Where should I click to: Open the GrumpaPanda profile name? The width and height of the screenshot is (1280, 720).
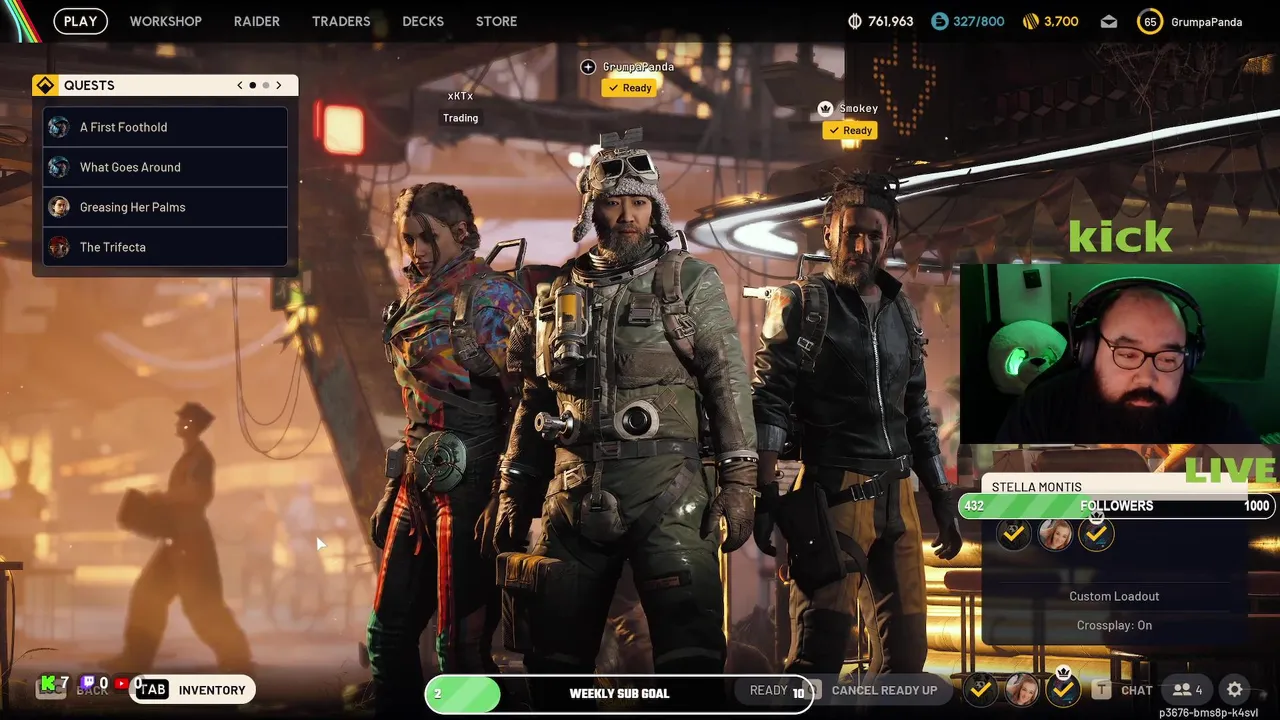[x=1206, y=21]
